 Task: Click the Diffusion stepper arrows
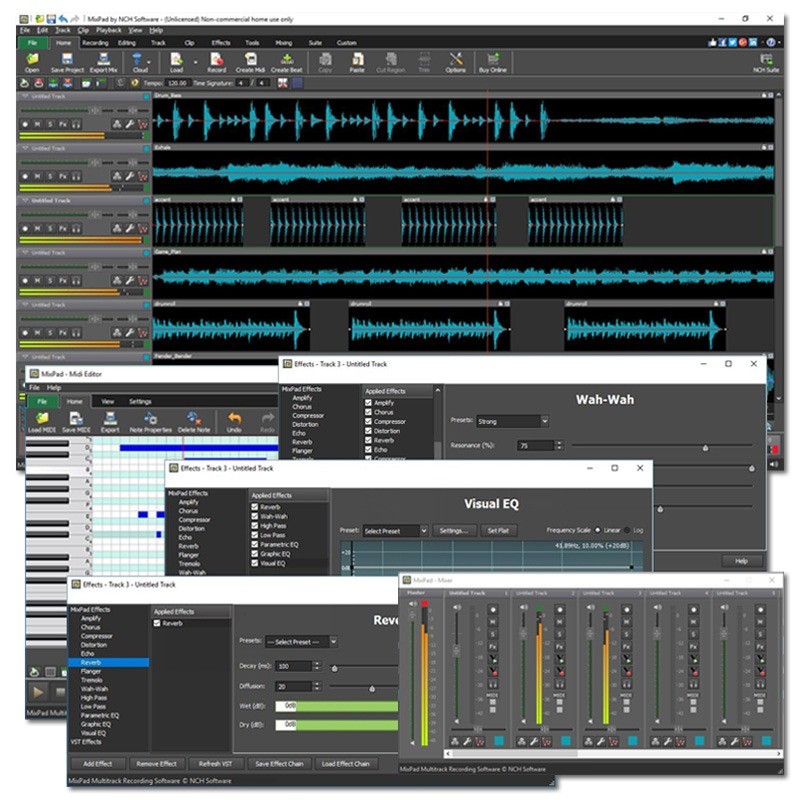point(317,686)
